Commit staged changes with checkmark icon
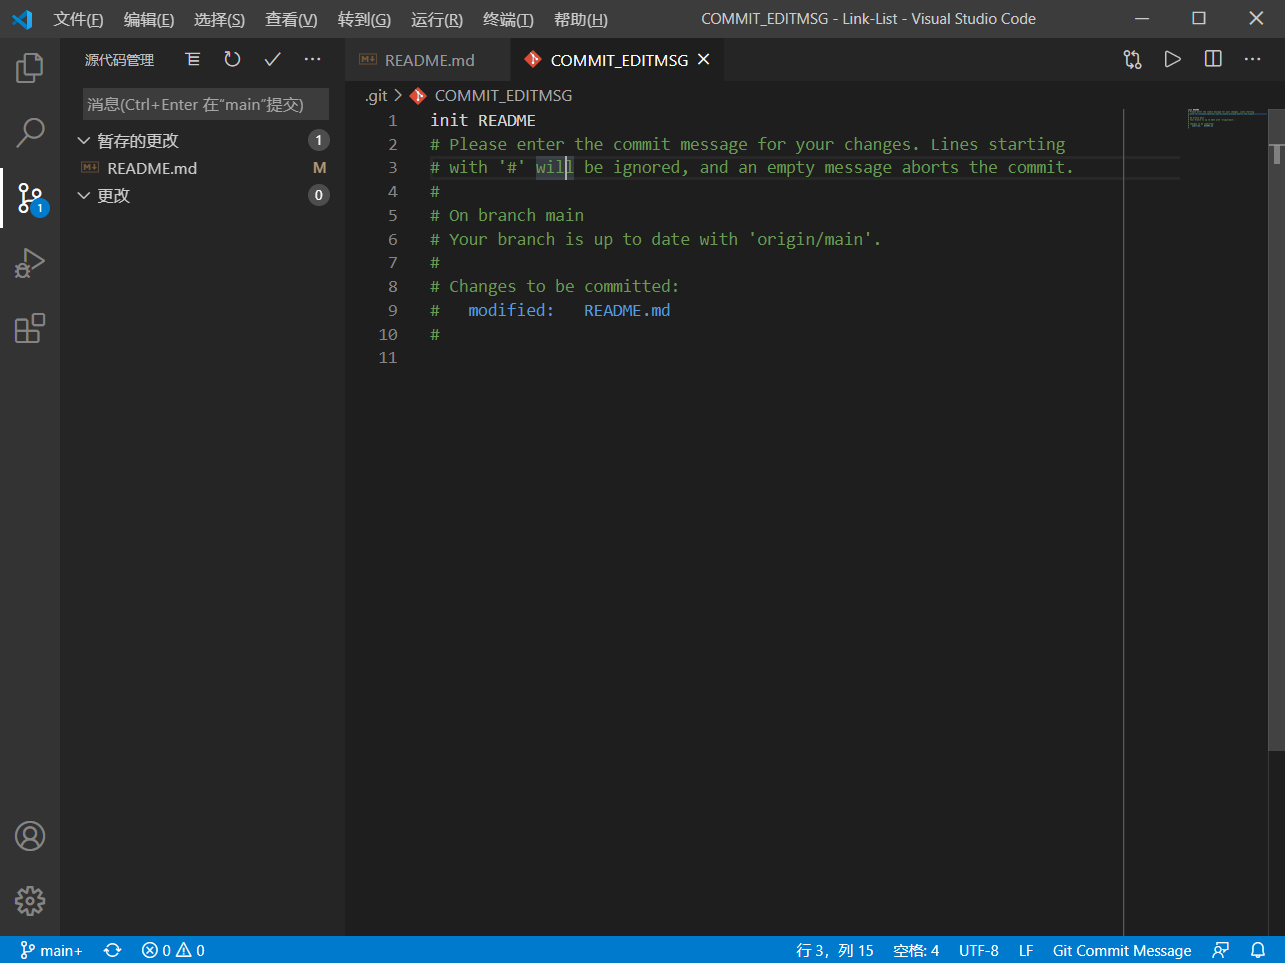Viewport: 1285px width, 963px height. [272, 60]
